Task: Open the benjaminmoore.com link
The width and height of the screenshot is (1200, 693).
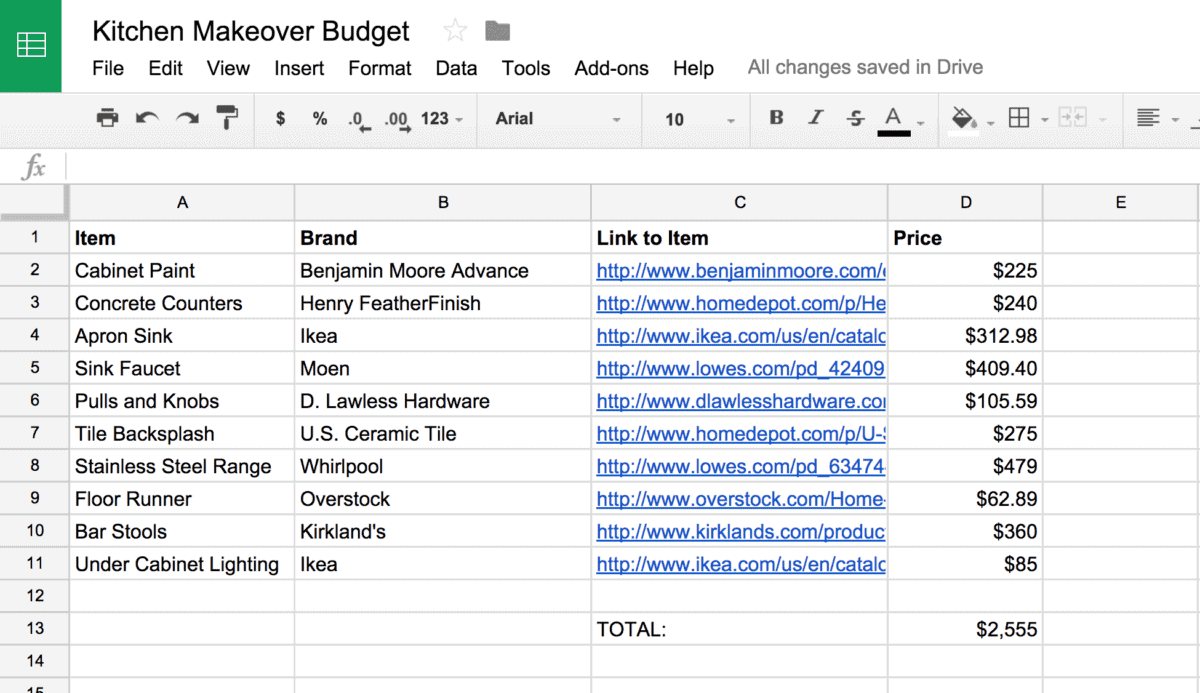Action: pyautogui.click(x=741, y=271)
